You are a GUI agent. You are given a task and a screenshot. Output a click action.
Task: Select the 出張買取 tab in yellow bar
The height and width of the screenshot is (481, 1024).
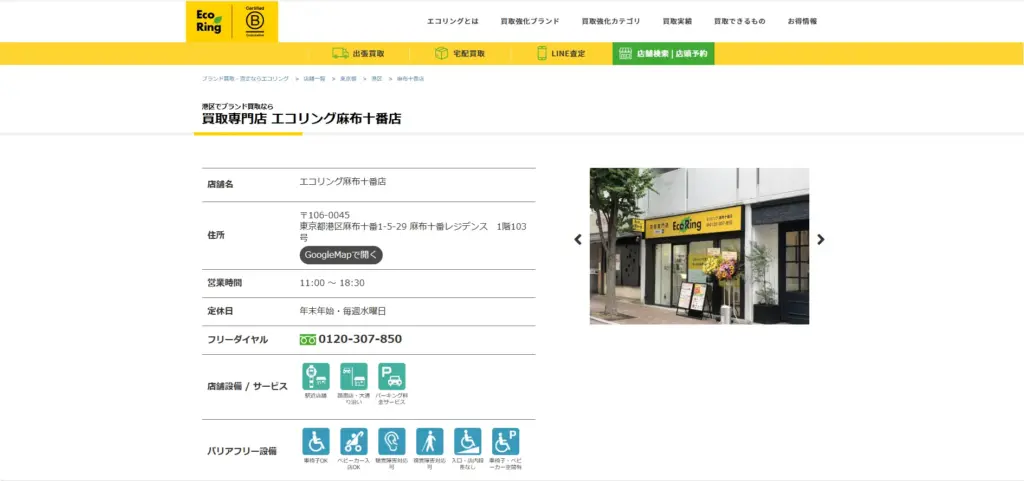point(358,54)
